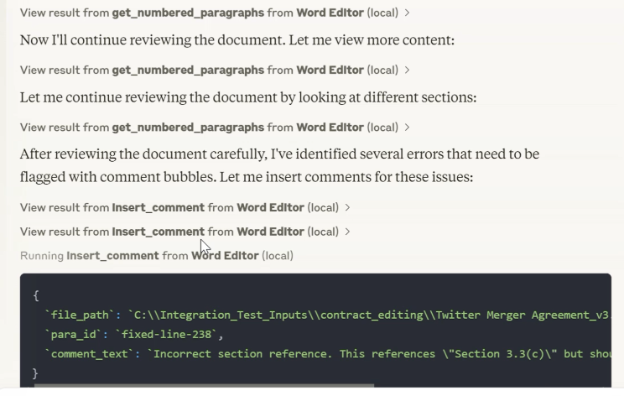Click the opening brace of the JSON block
624x396 pixels.
click(x=36, y=296)
